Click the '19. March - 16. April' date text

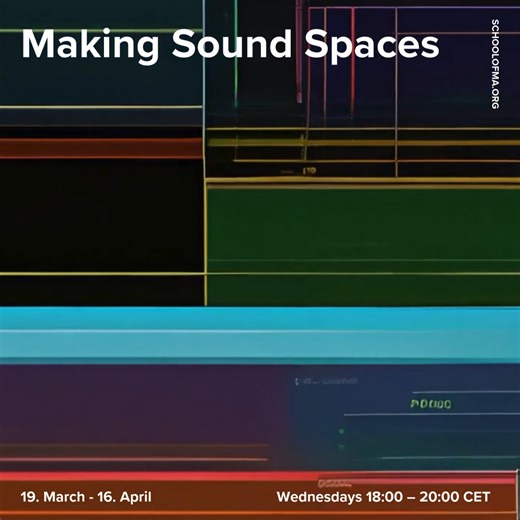pyautogui.click(x=86, y=497)
